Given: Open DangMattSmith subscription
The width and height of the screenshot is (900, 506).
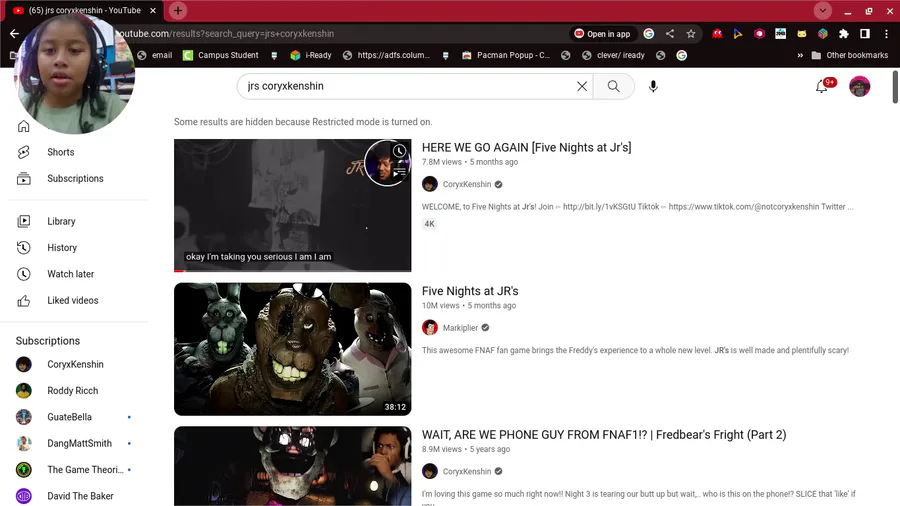Looking at the screenshot, I should click(77, 443).
